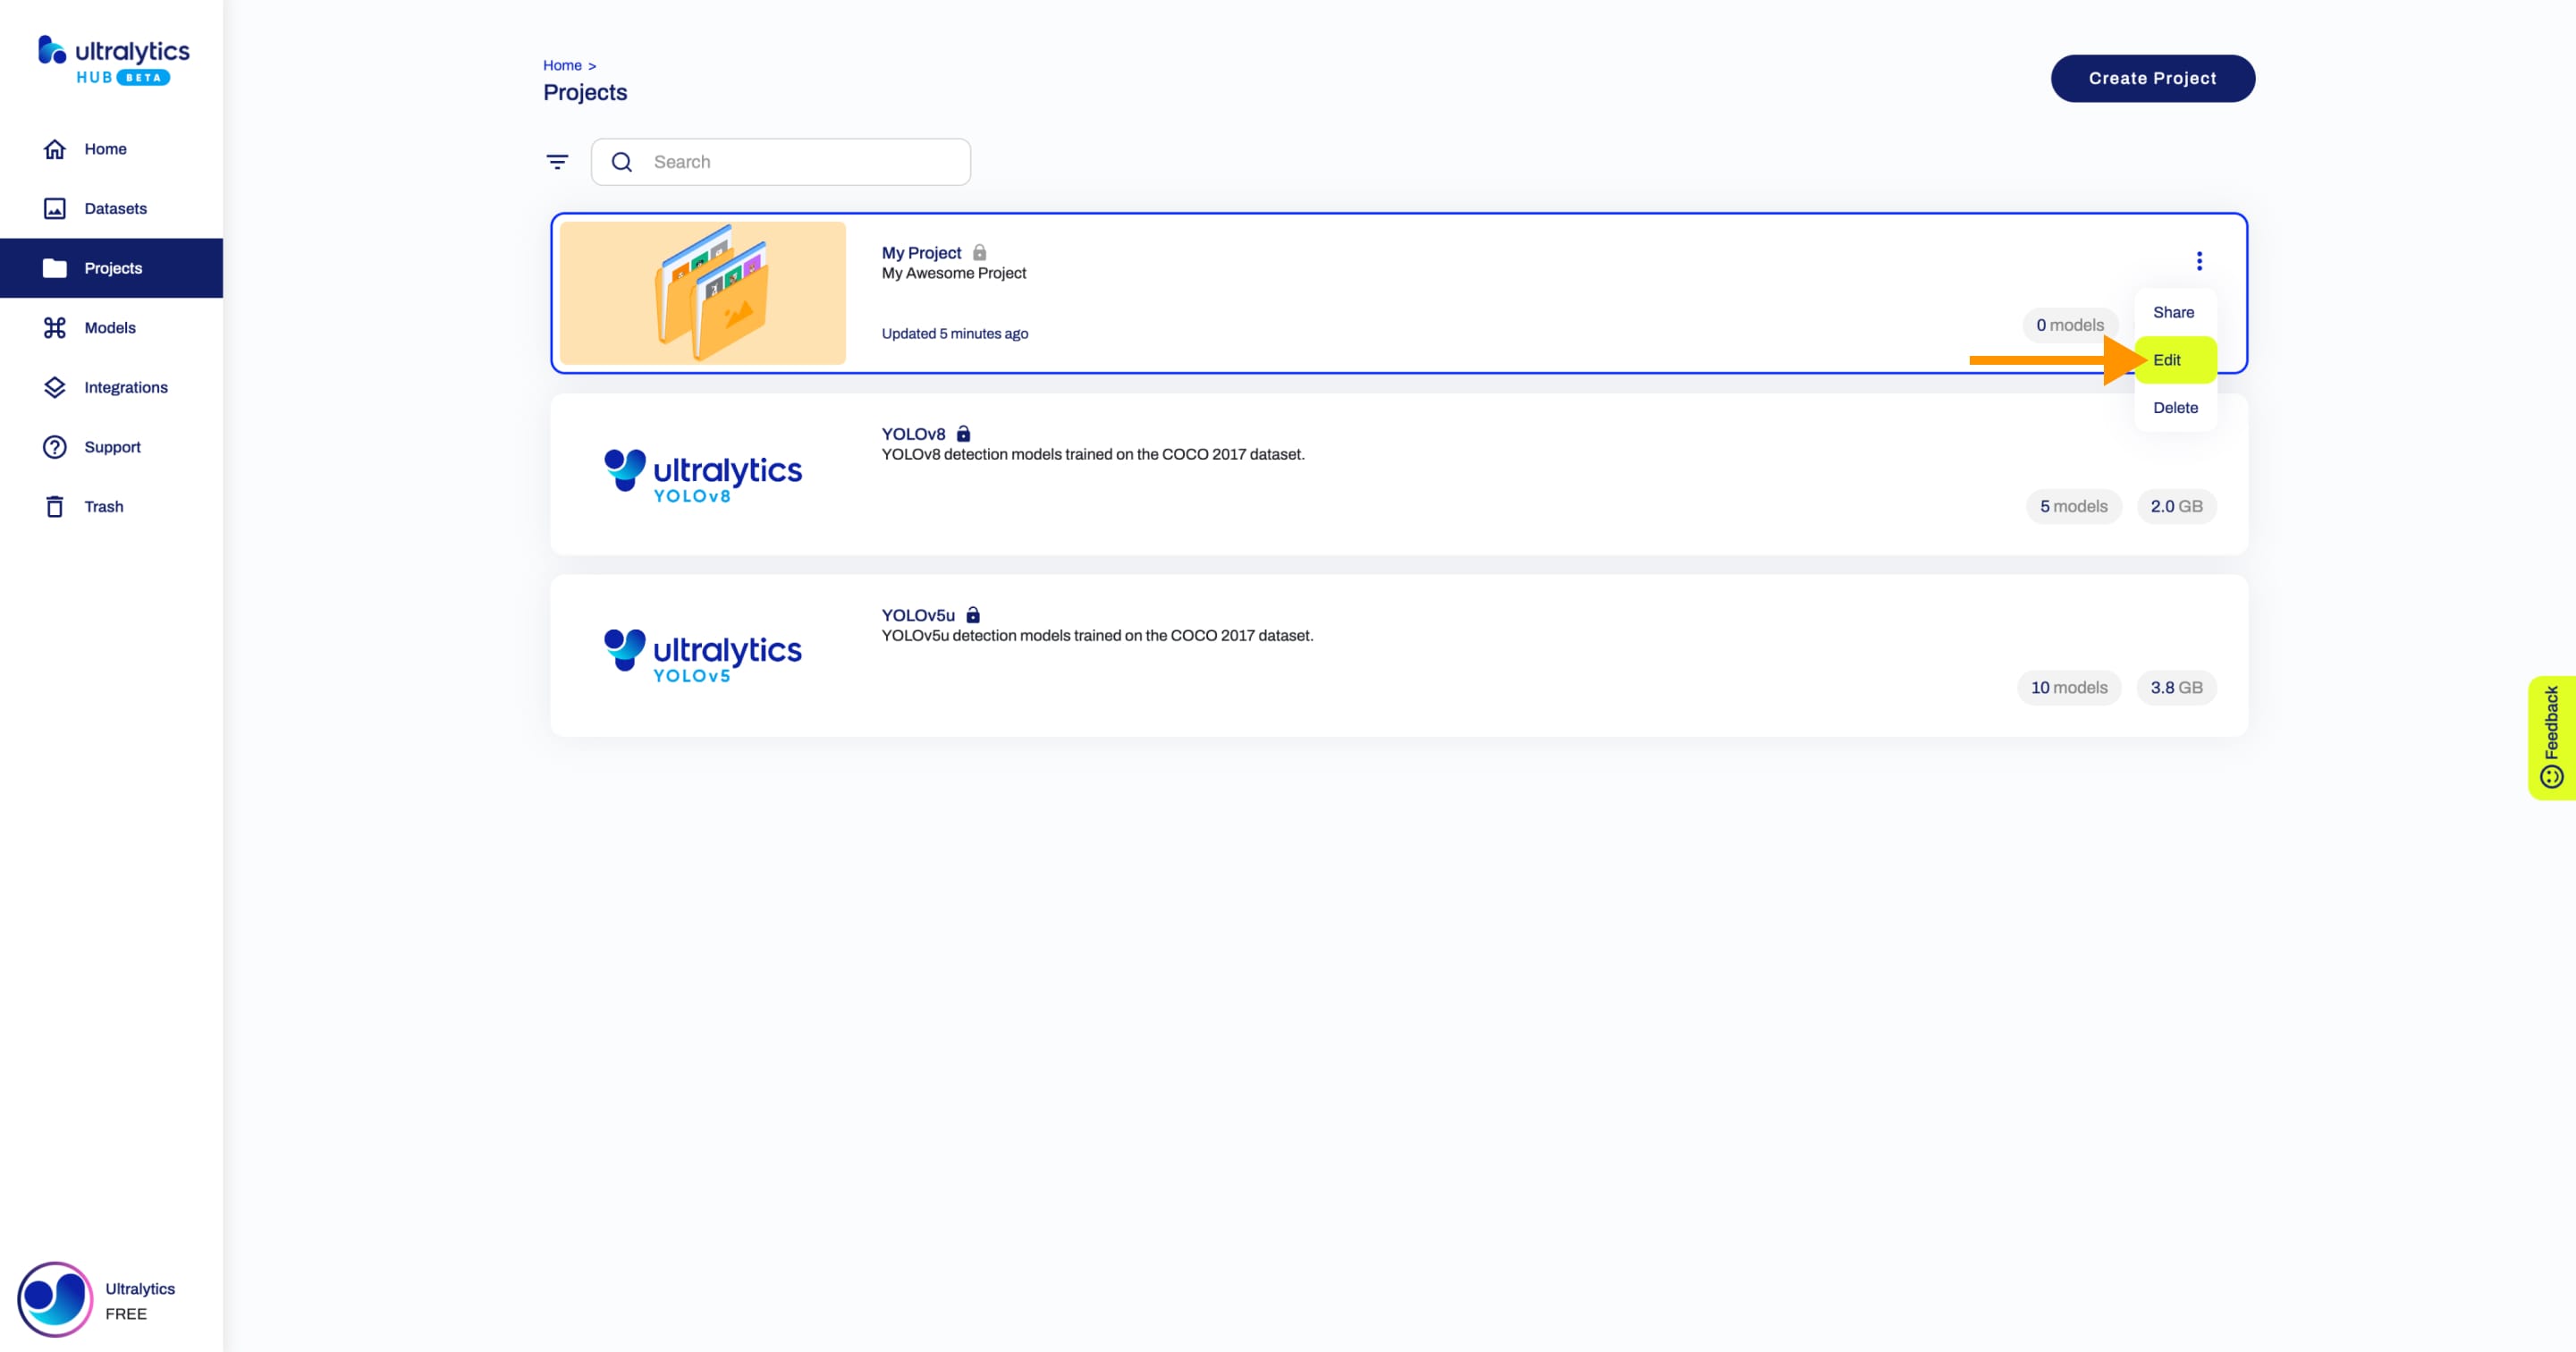Image resolution: width=2576 pixels, height=1352 pixels.
Task: Click the Feedback smiley icon on right edge
Action: pyautogui.click(x=2555, y=778)
